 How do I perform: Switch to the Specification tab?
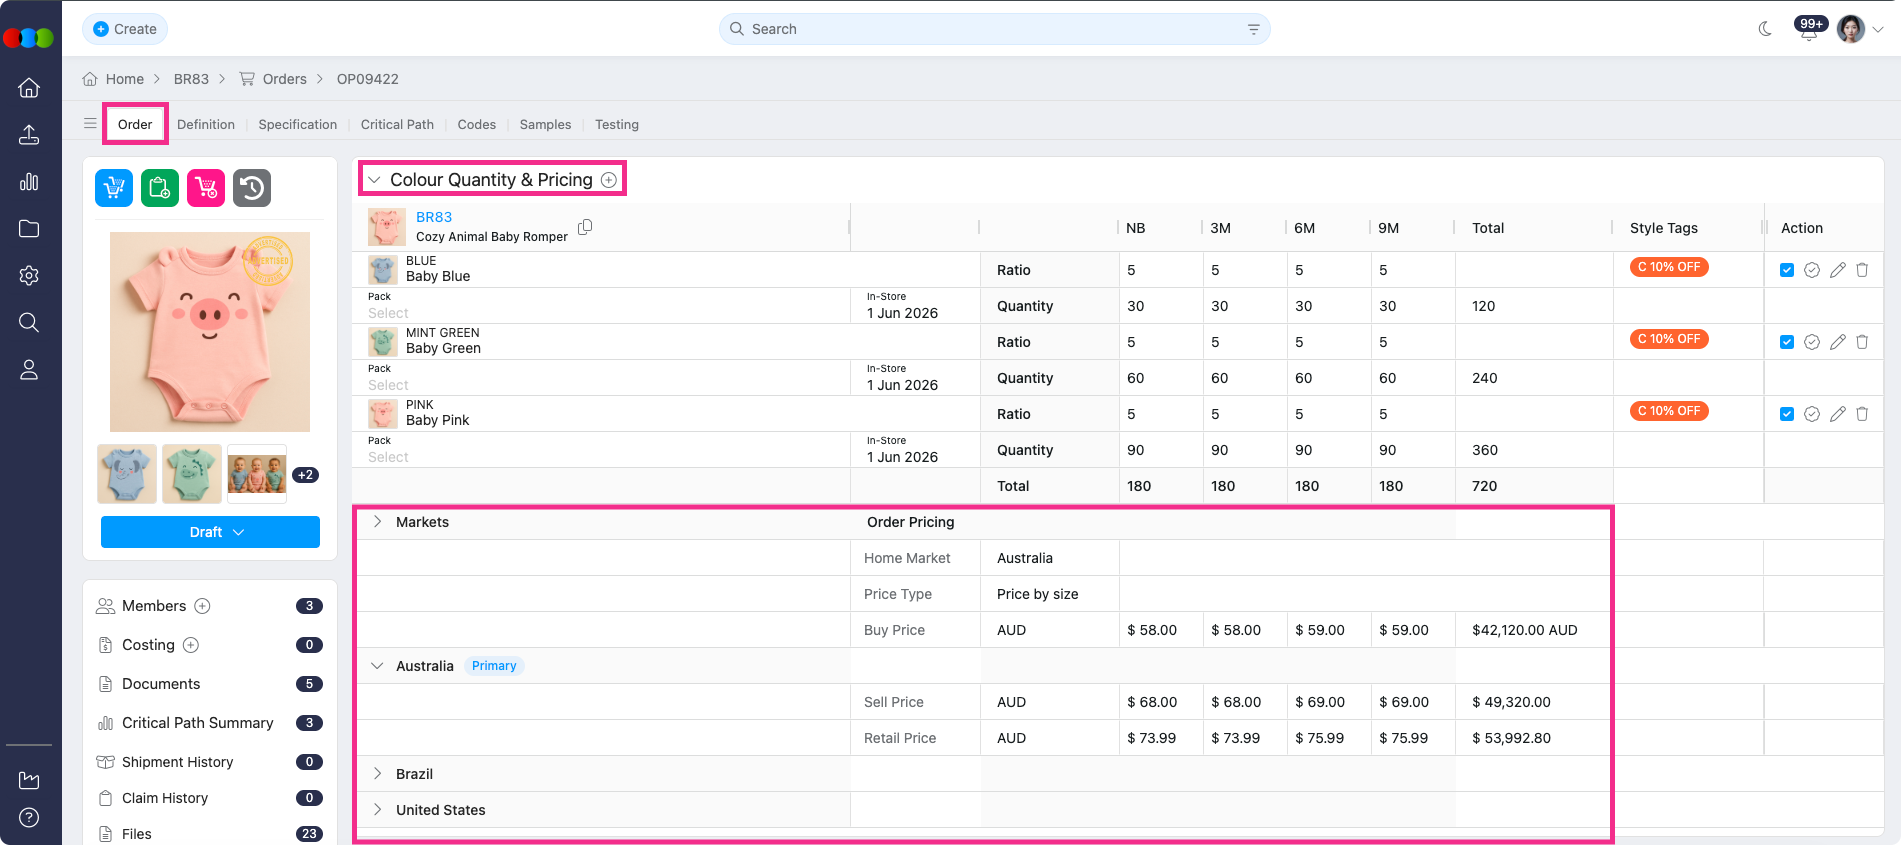click(x=297, y=125)
